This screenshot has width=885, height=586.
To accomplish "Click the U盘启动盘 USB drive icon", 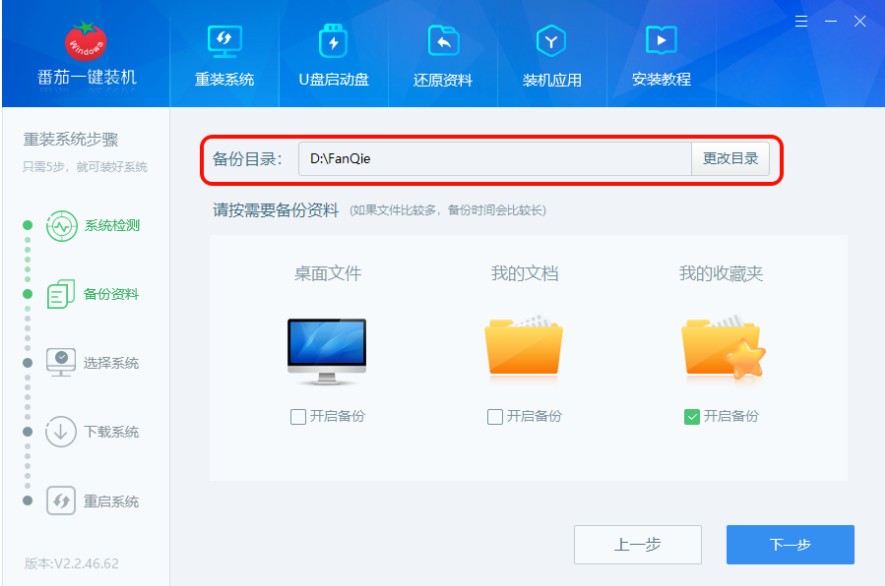I will tap(333, 41).
